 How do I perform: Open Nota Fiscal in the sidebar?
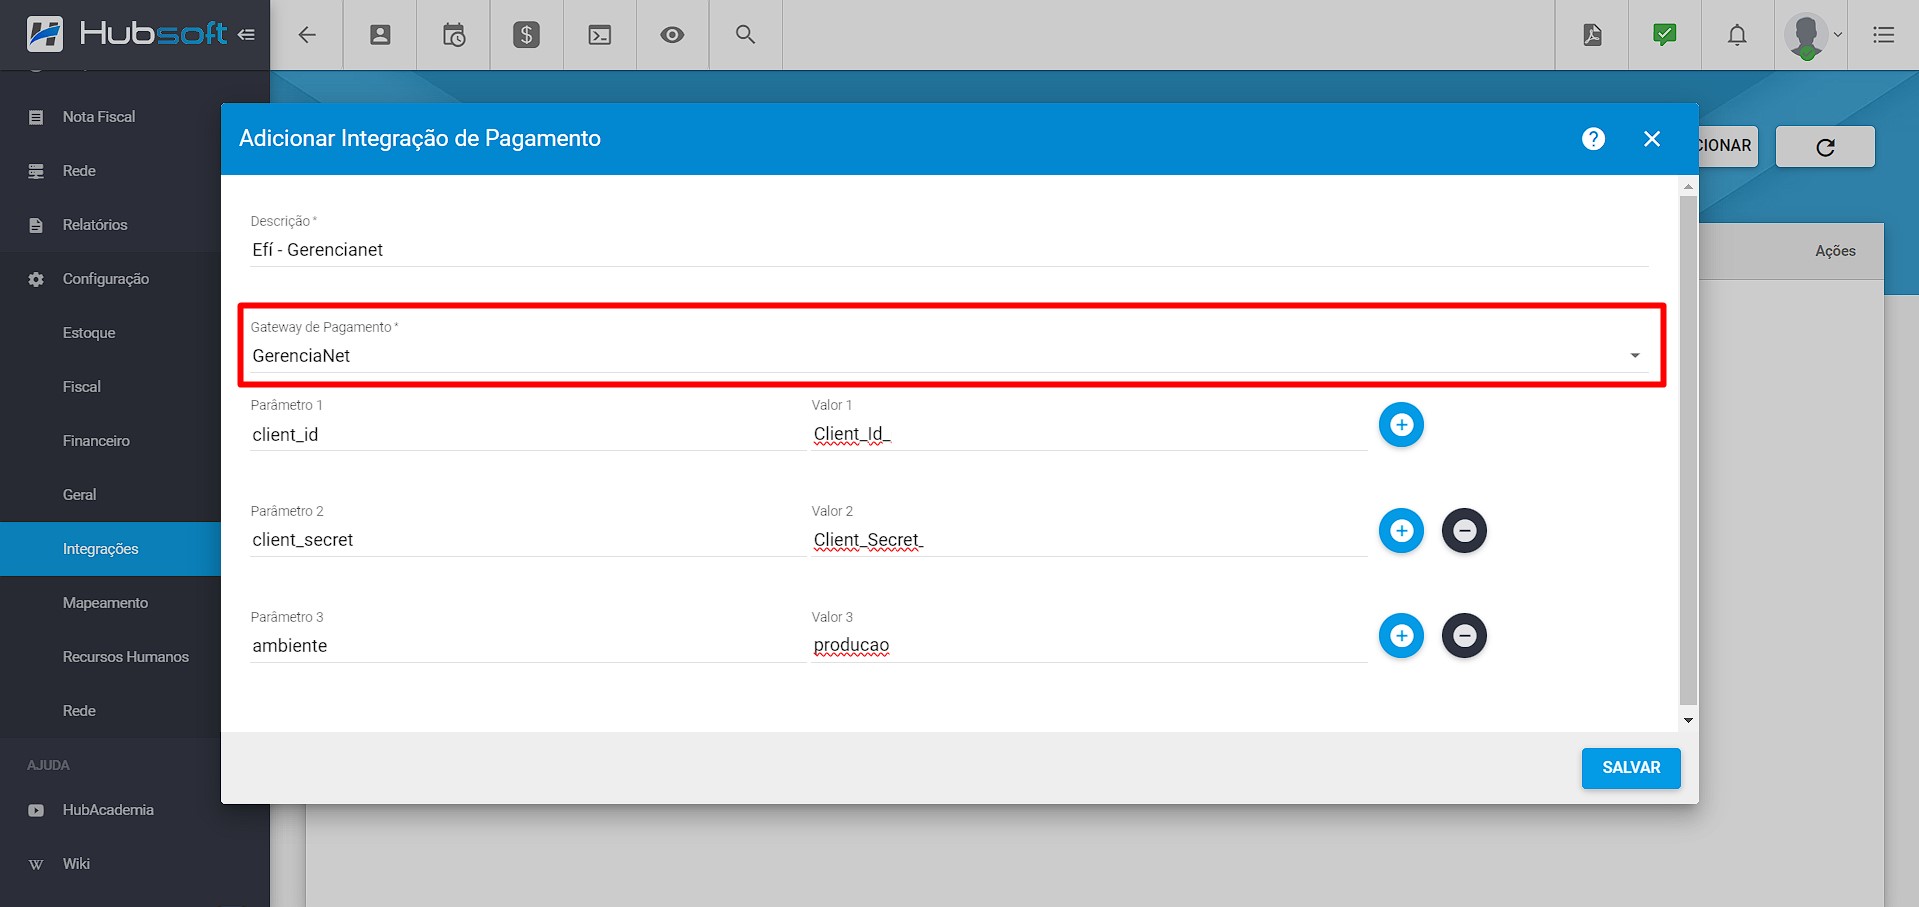click(x=110, y=117)
